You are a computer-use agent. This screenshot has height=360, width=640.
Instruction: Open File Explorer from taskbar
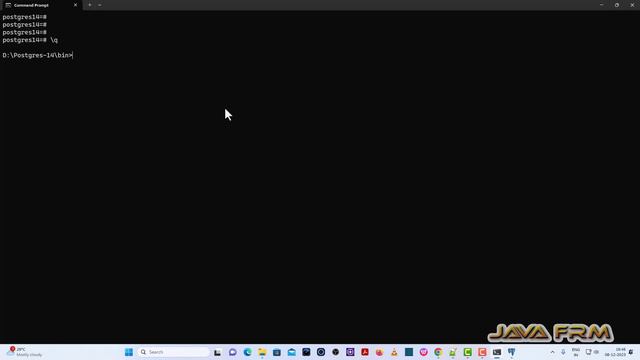tap(262, 352)
